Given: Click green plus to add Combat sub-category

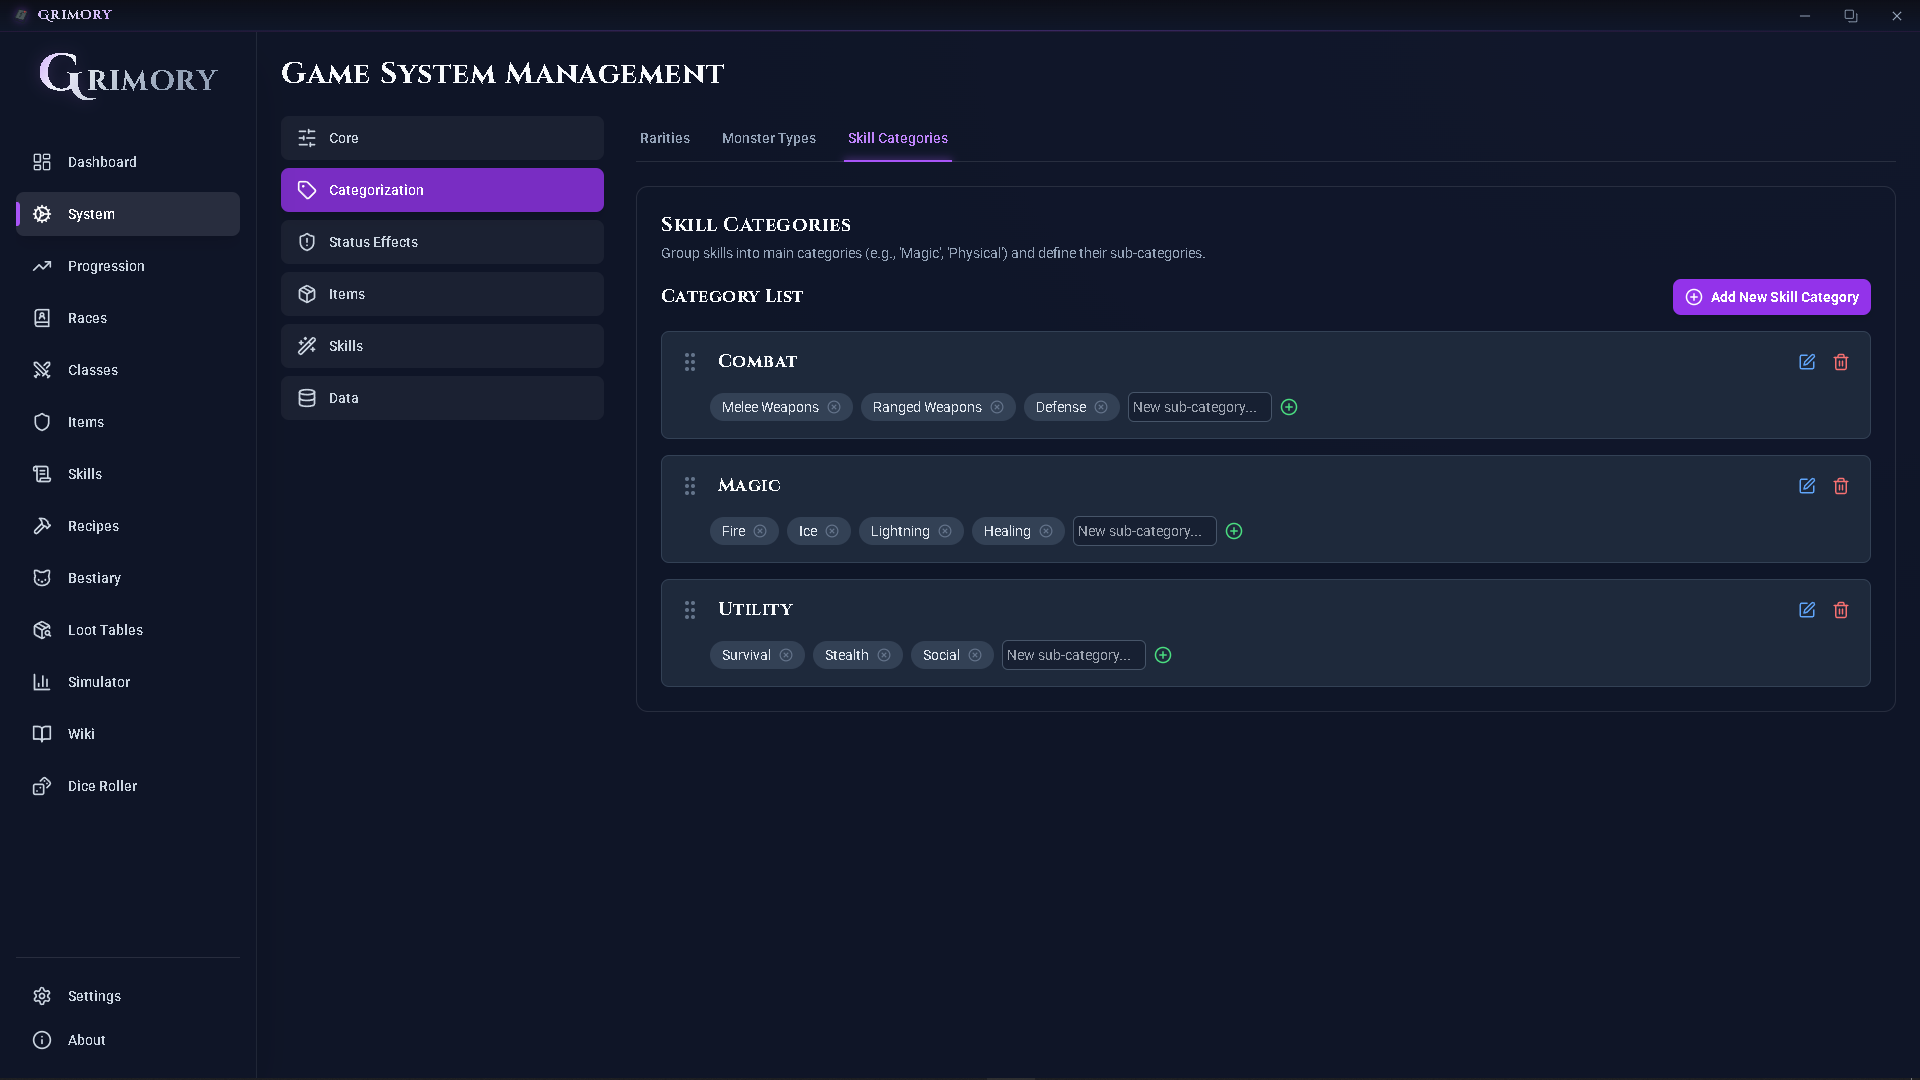Looking at the screenshot, I should click(x=1289, y=407).
